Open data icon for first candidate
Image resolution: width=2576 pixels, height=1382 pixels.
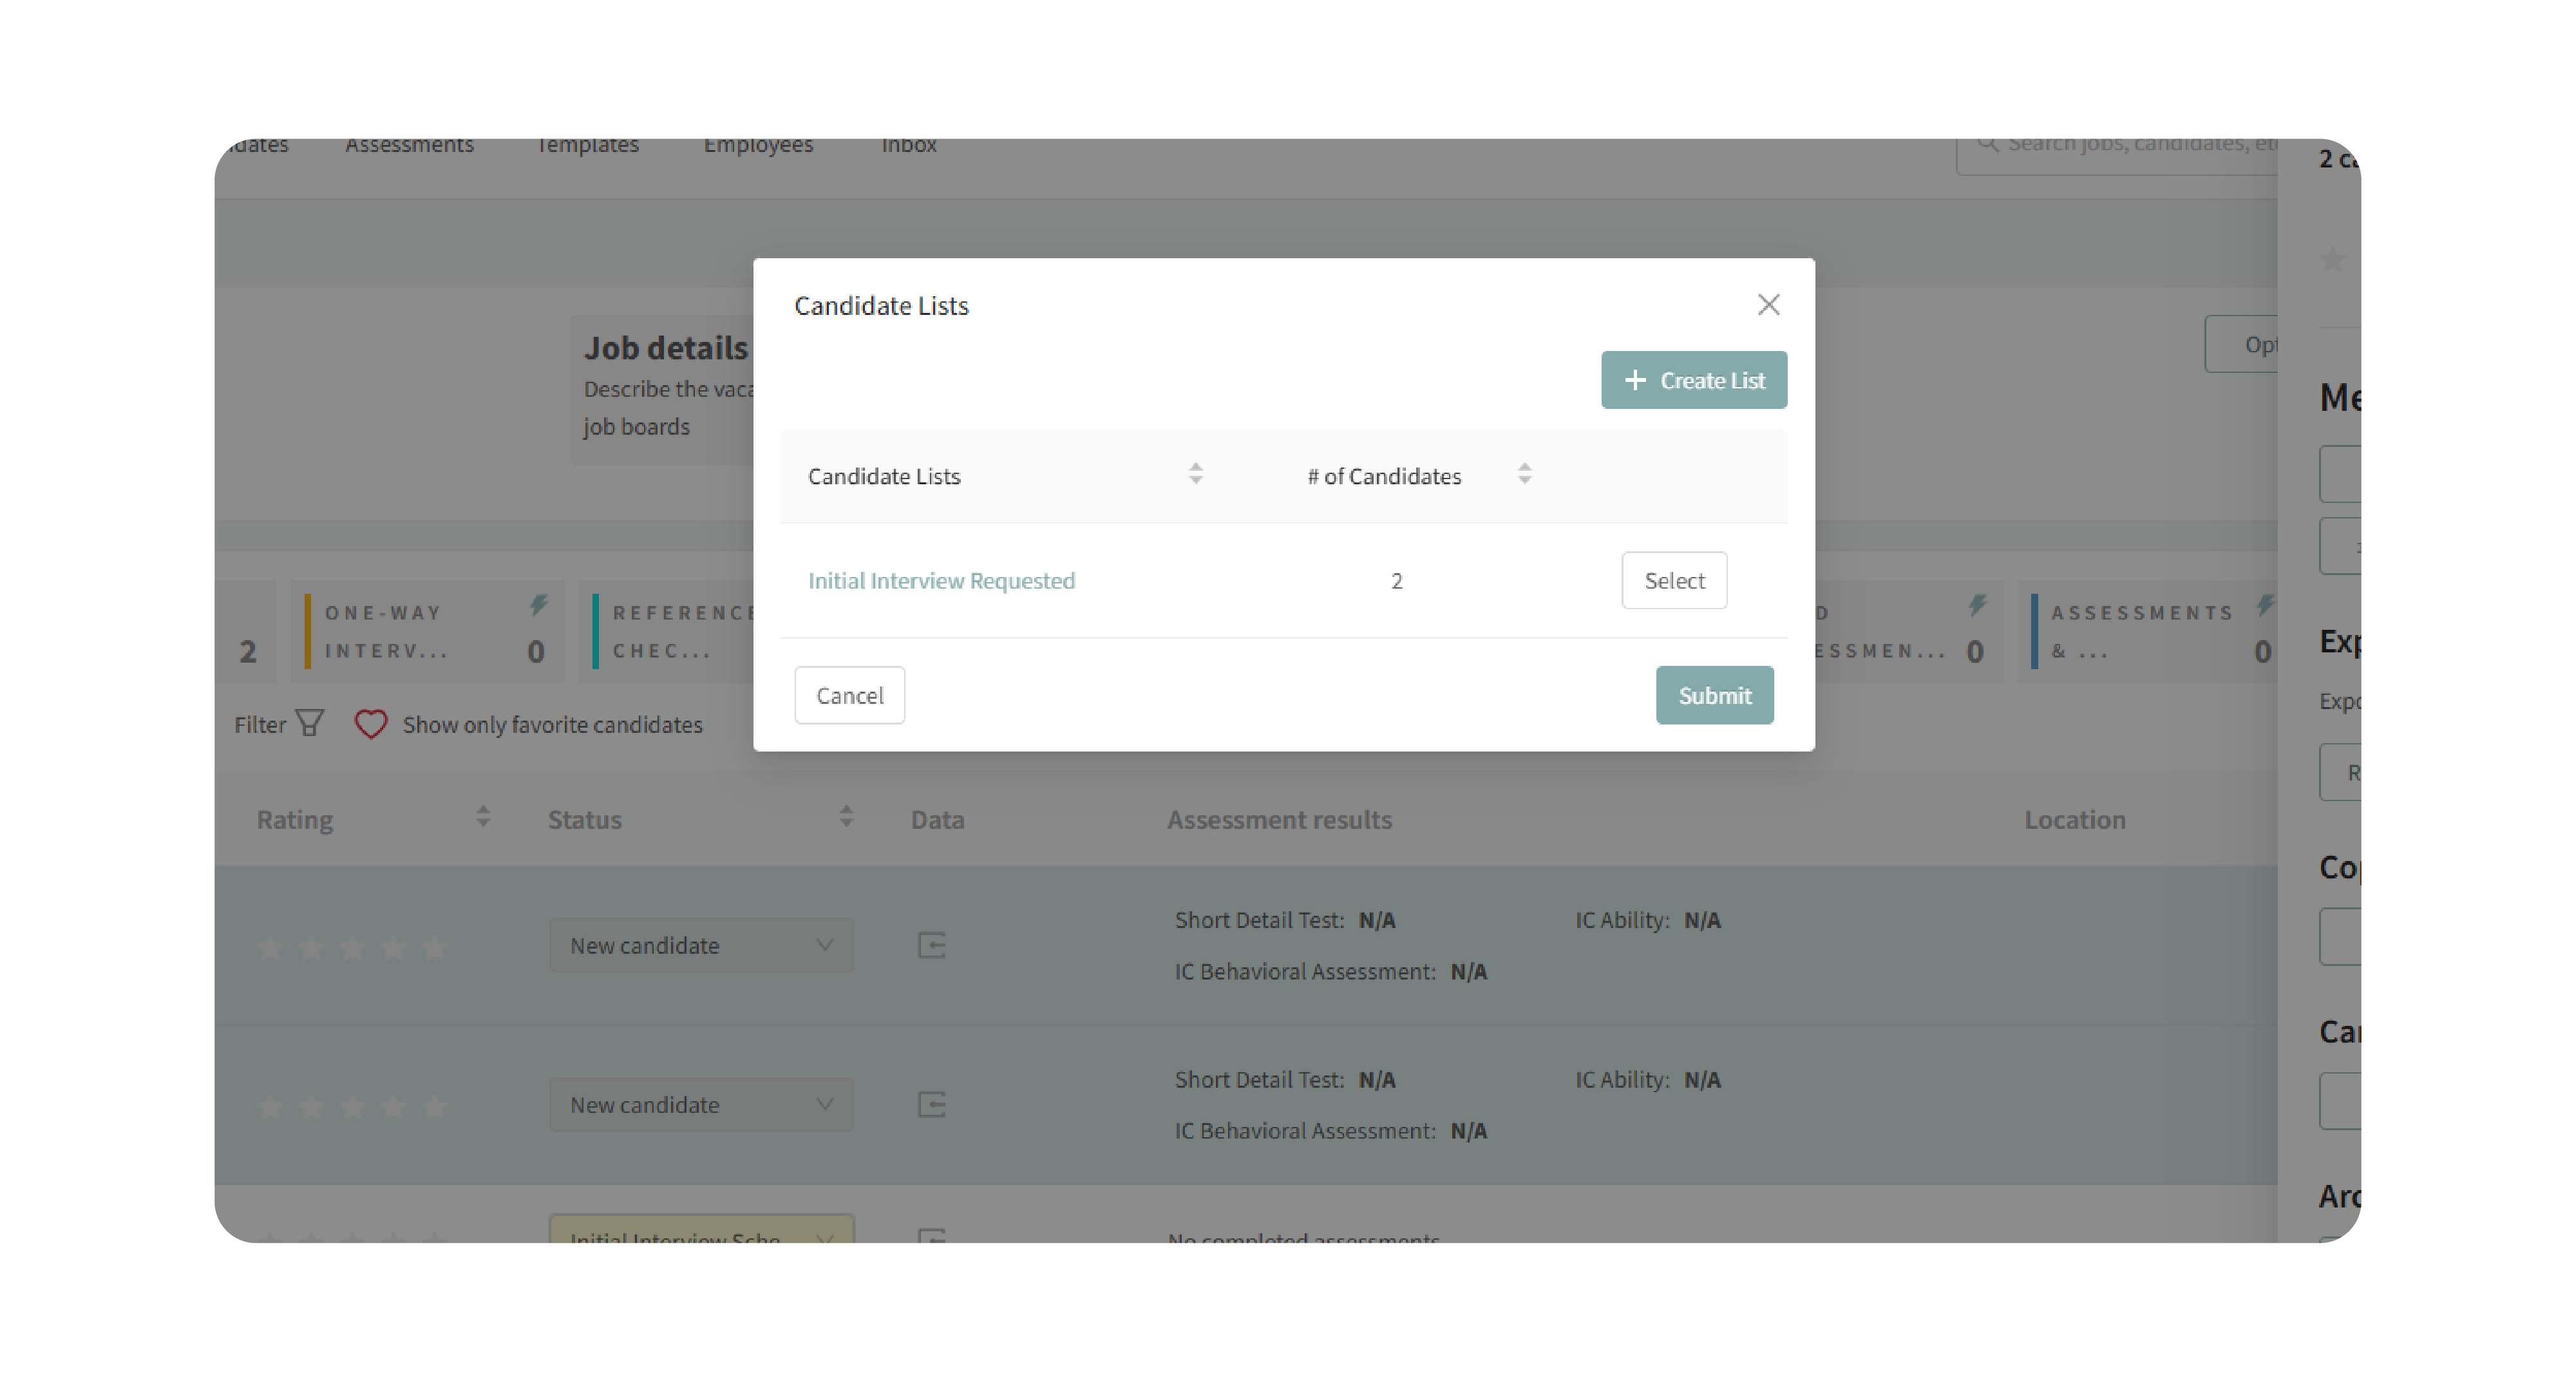[x=932, y=945]
